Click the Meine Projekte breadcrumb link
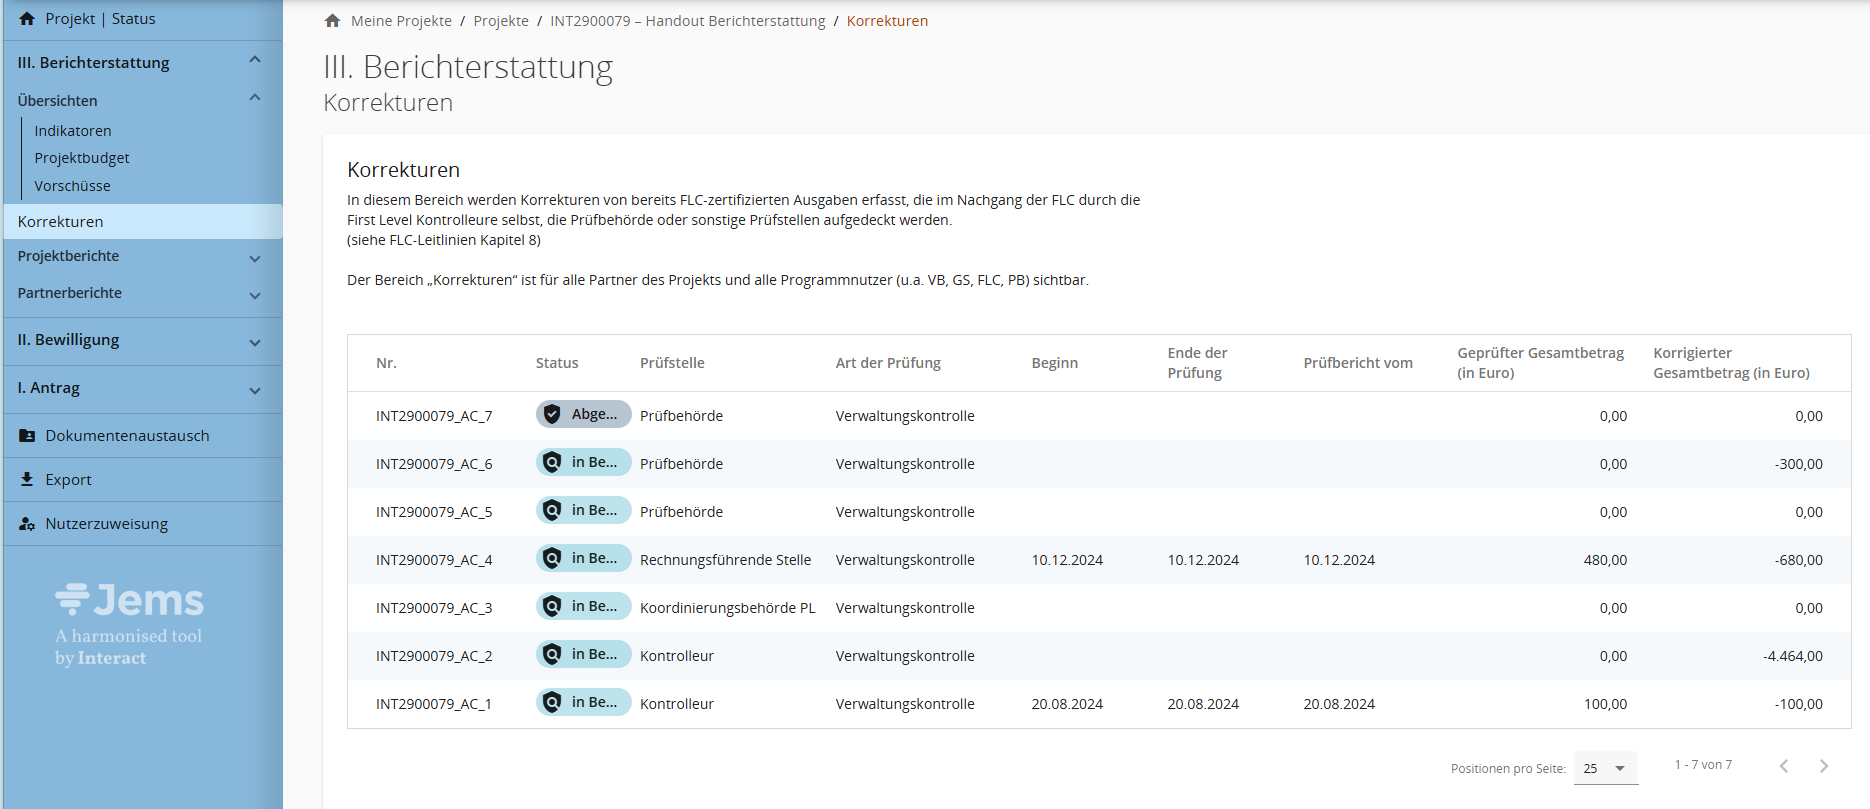The height and width of the screenshot is (809, 1870). [401, 21]
